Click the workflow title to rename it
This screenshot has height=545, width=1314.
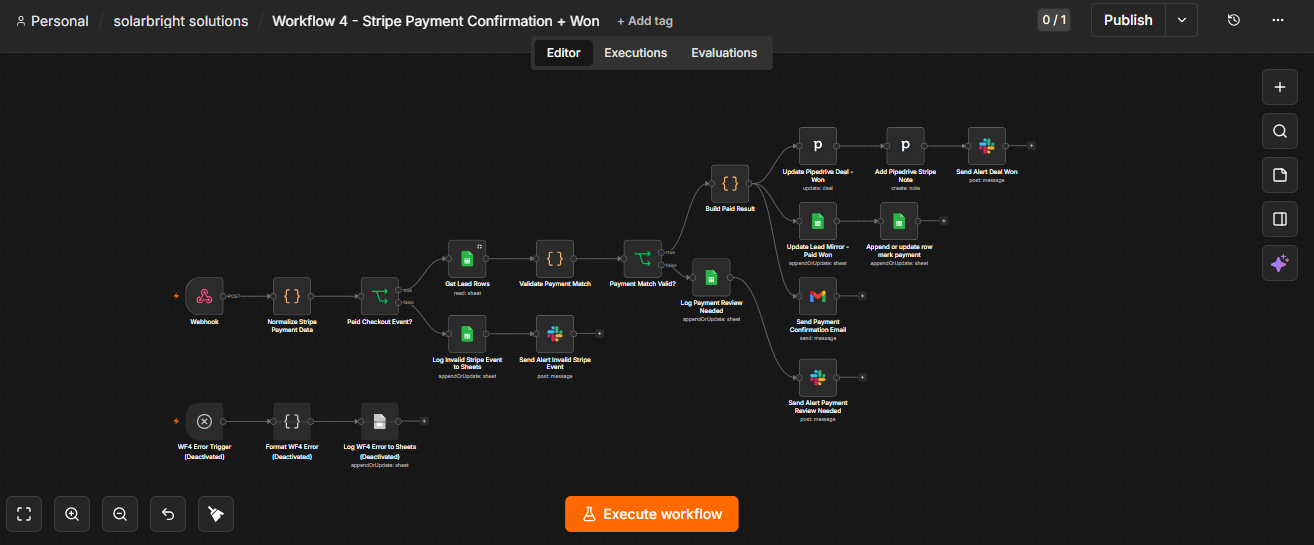click(436, 21)
